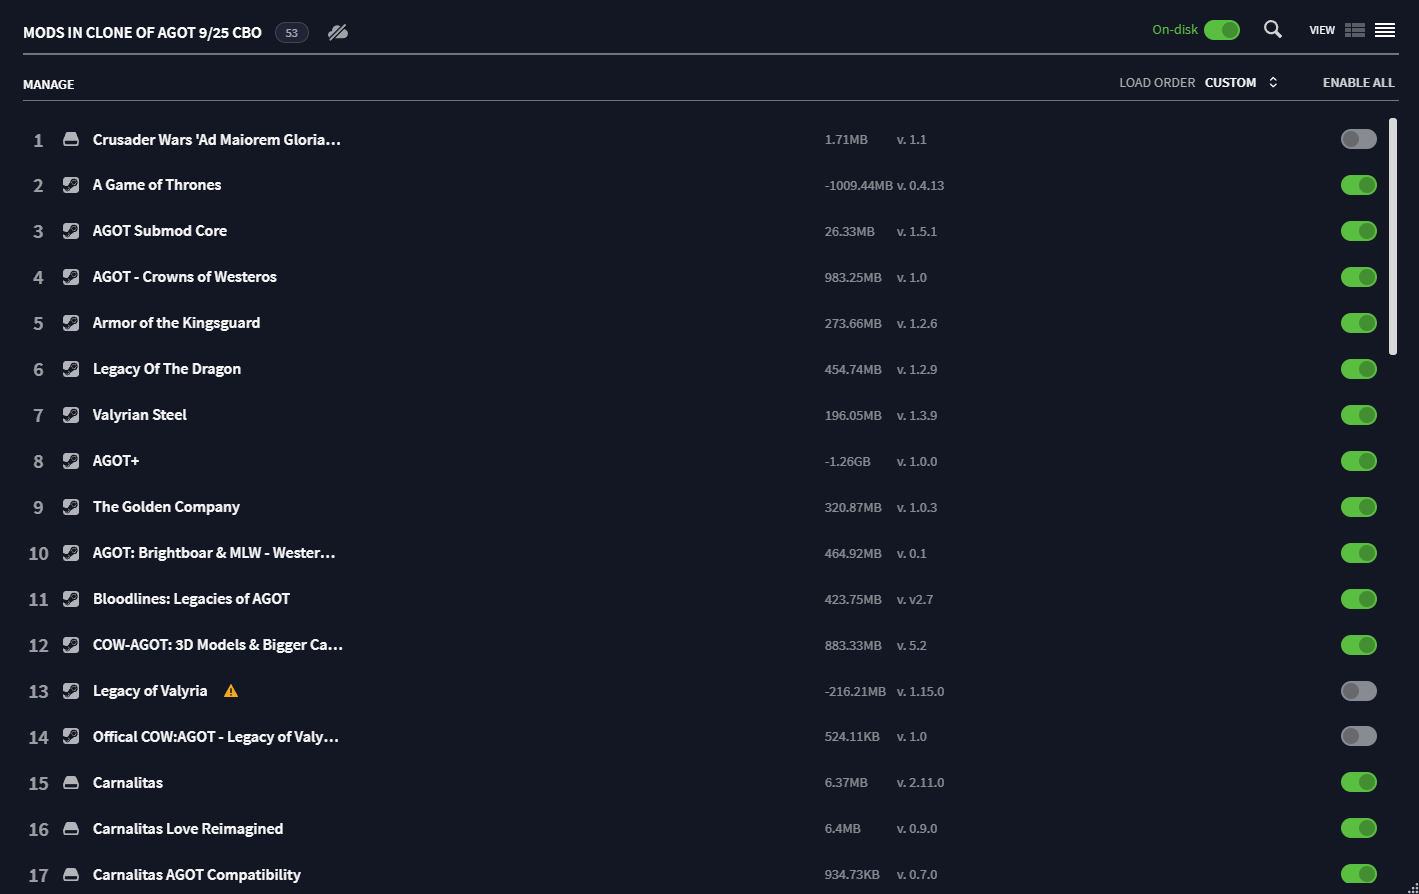The height and width of the screenshot is (894, 1419).
Task: Click the Steam icon for Valyrian Steel
Action: [71, 415]
